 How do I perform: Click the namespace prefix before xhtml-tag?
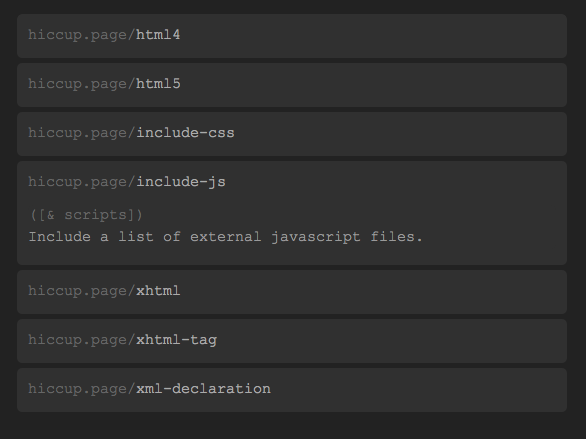click(81, 340)
